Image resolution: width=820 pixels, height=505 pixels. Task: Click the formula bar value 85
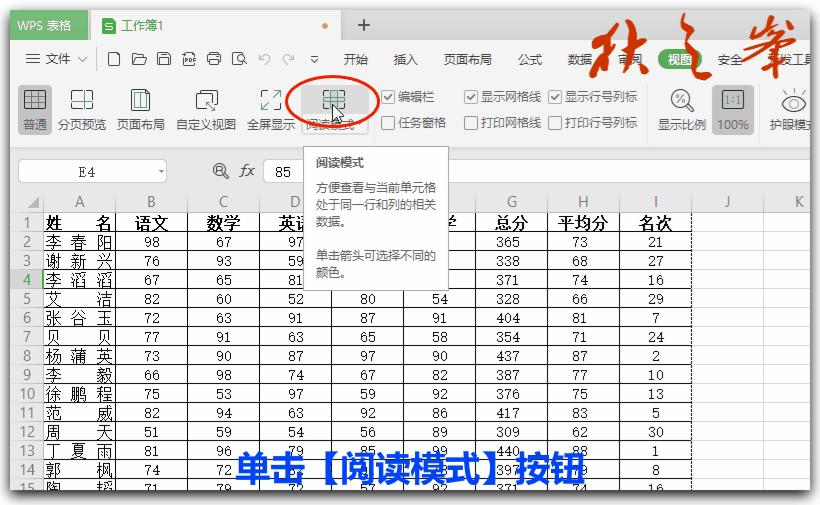(x=283, y=171)
